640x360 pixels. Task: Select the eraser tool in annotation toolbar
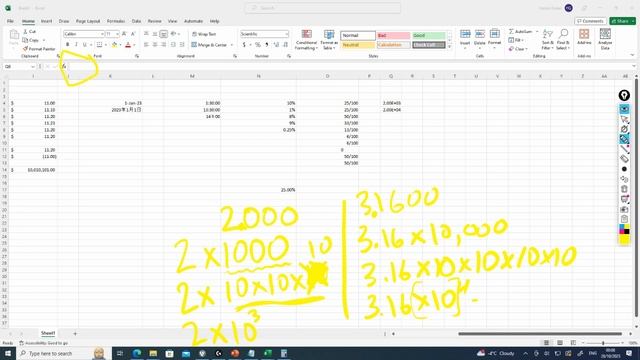pos(624,159)
